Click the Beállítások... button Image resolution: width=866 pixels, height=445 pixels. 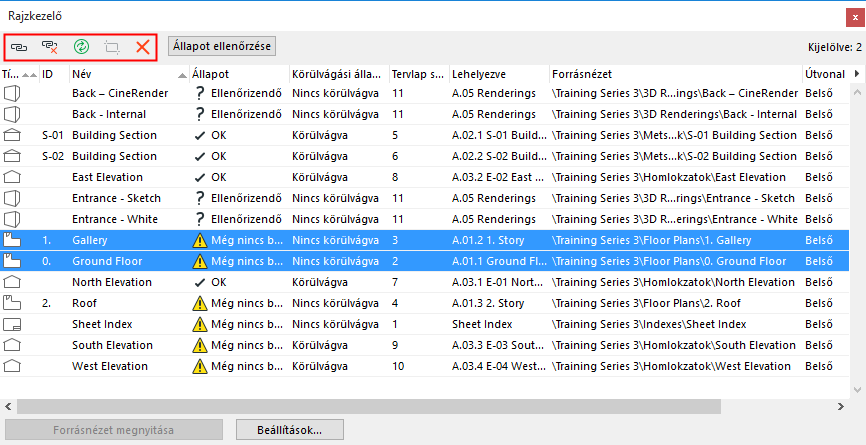tap(290, 430)
